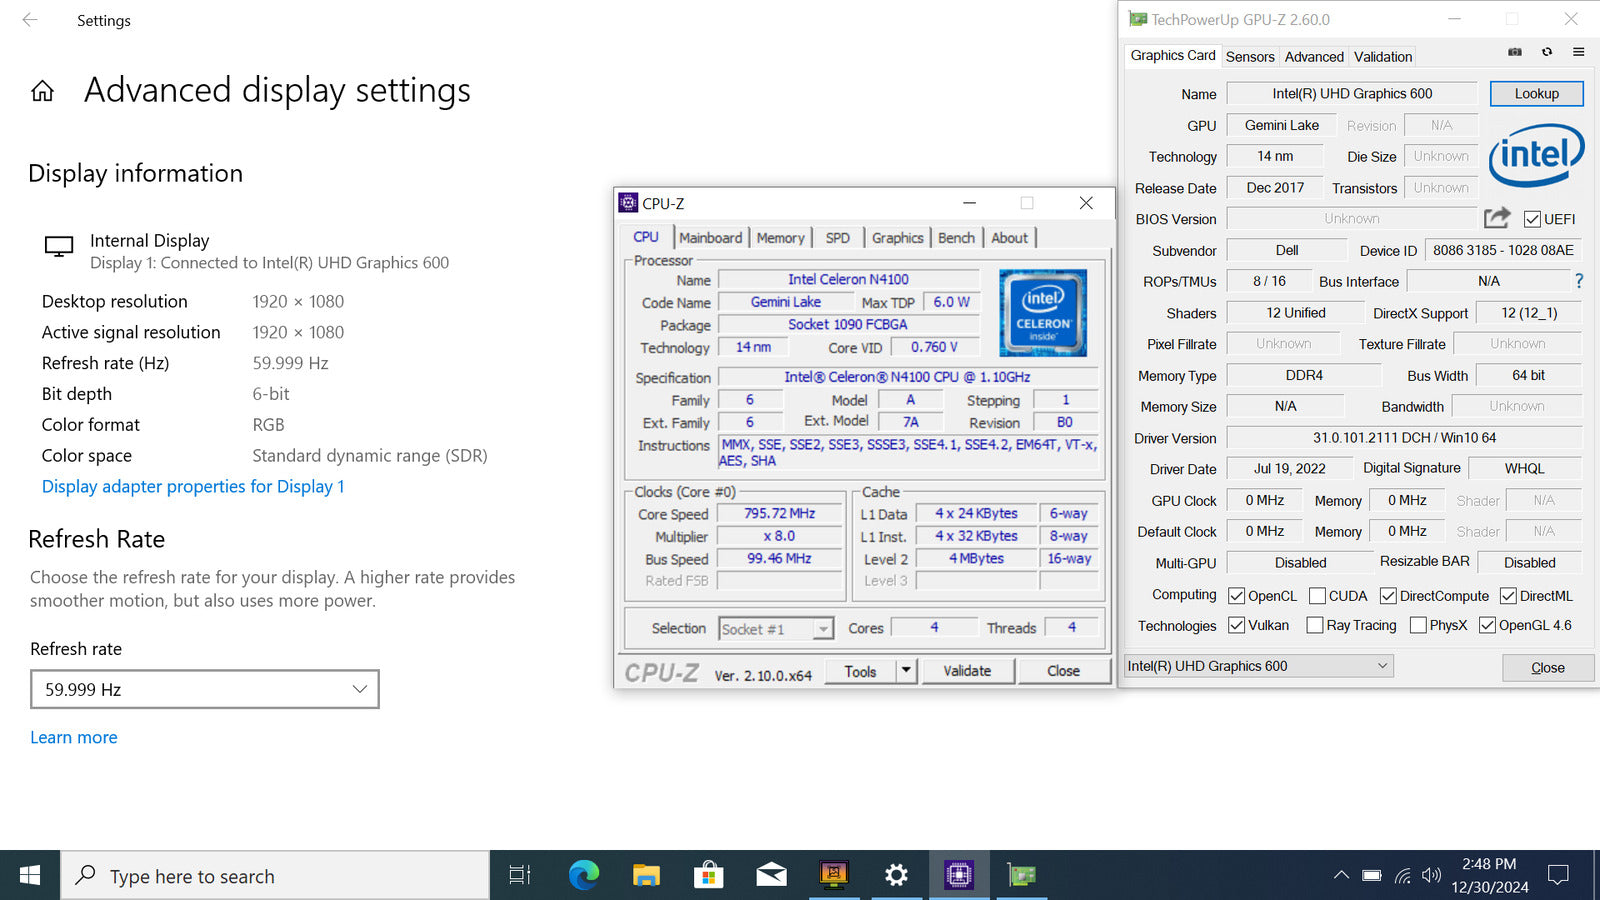Screen dimensions: 1600x900
Task: Click the Settings gear on the taskbar
Action: (x=896, y=876)
